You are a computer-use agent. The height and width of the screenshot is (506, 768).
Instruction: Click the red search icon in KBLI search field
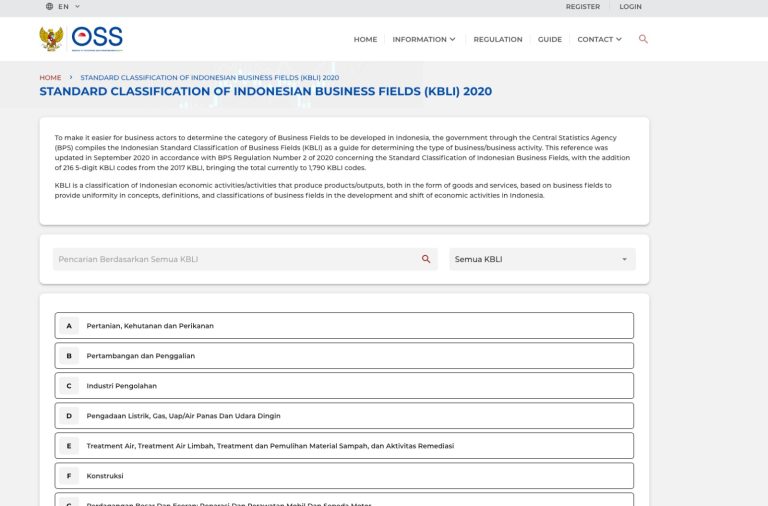[426, 259]
